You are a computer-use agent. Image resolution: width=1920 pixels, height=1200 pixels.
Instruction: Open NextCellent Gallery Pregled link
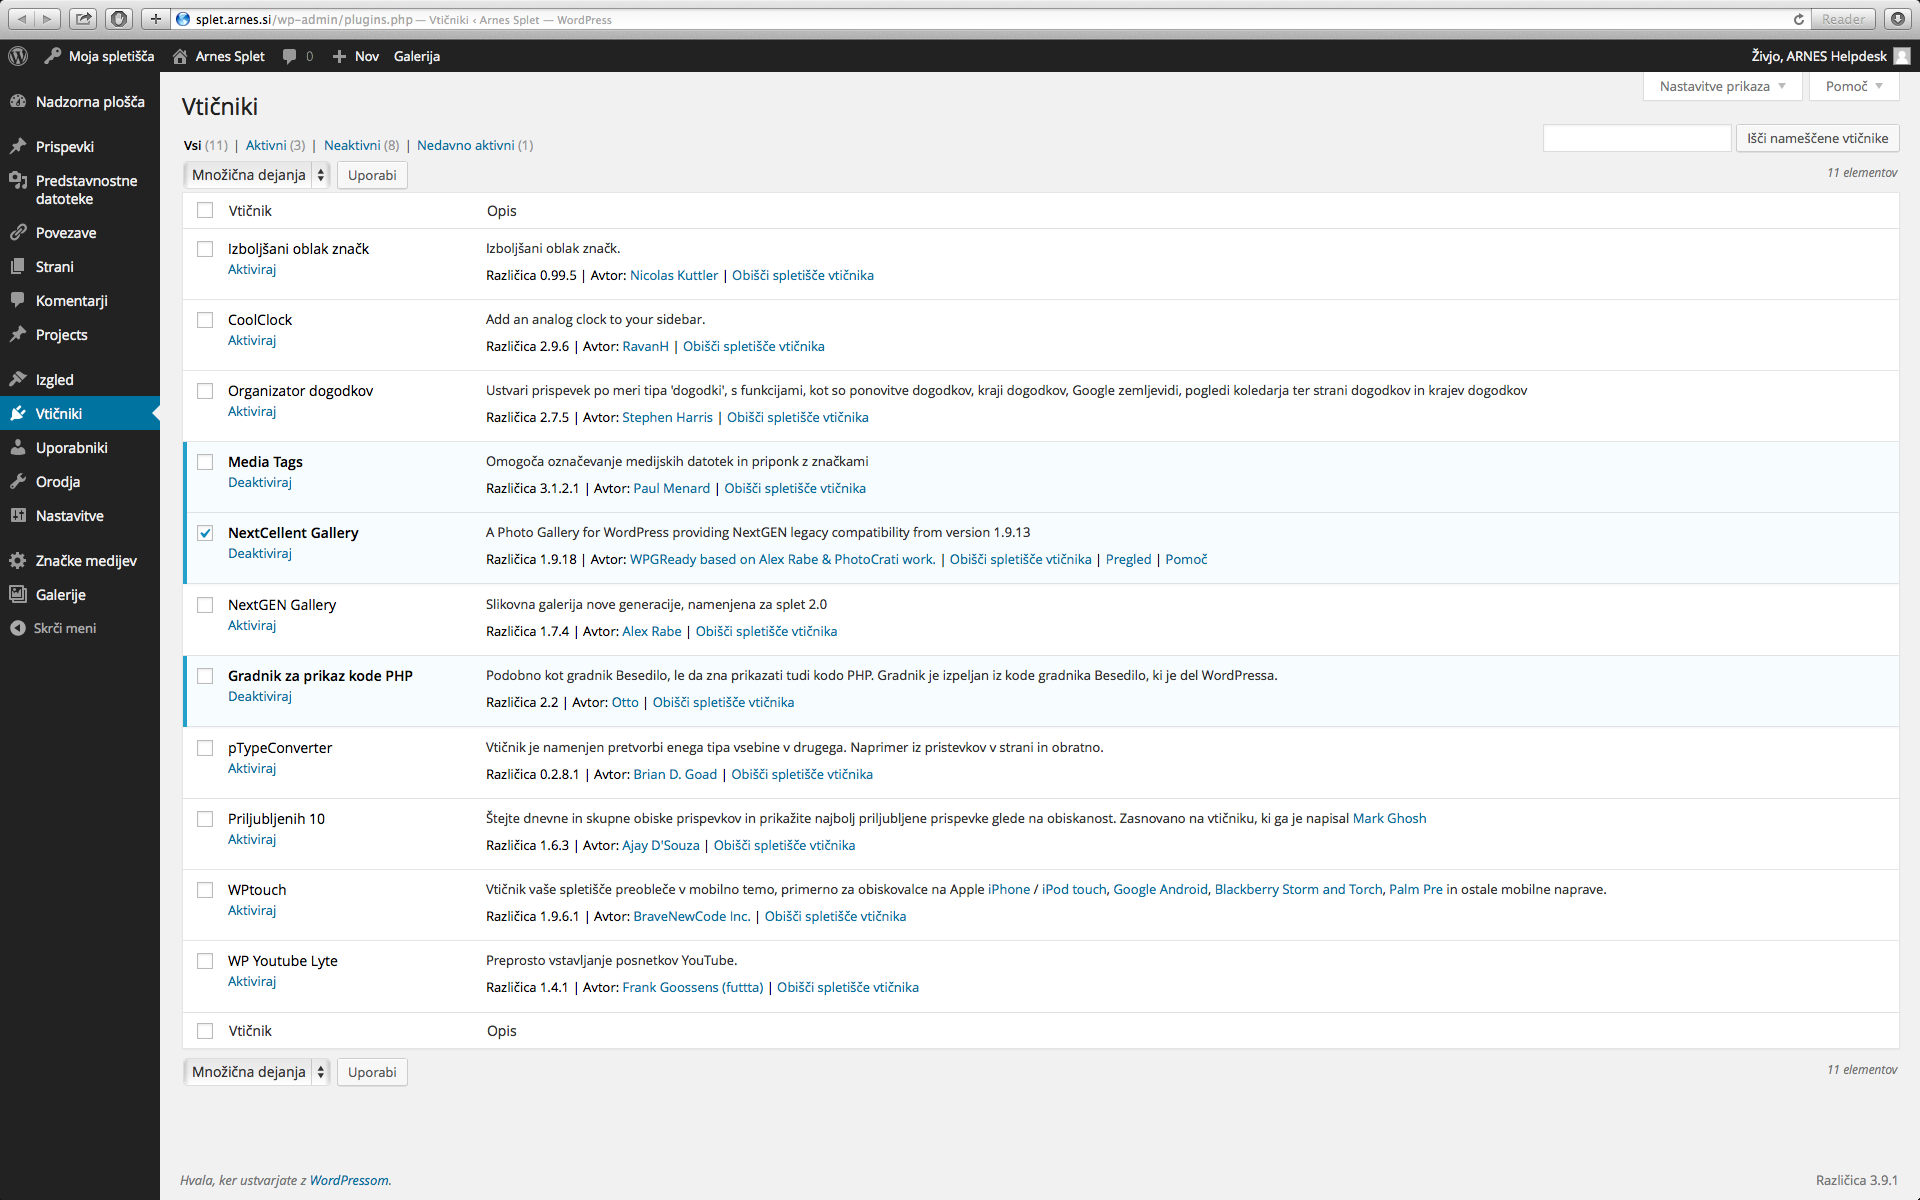1128,559
